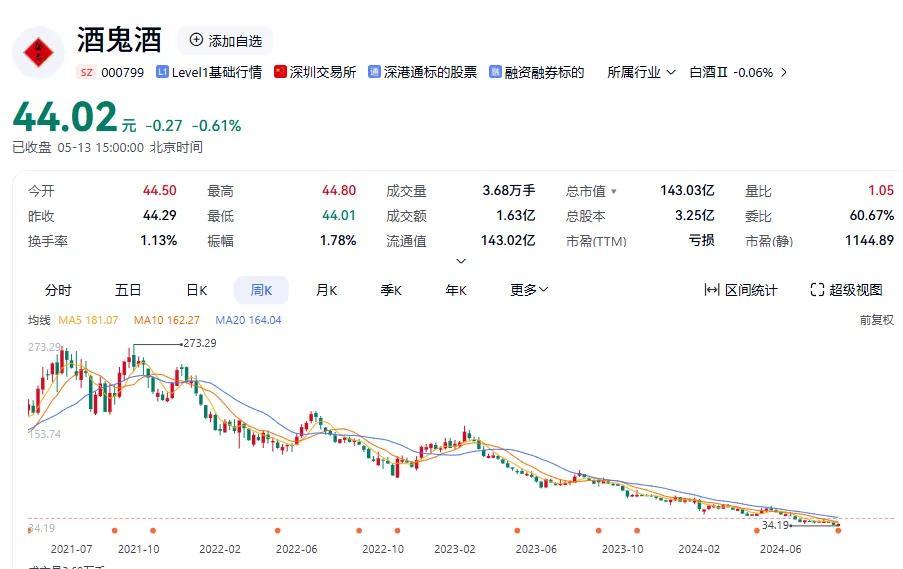Switch to 季K chart tab
Viewport: 903px width, 569px height.
point(391,290)
